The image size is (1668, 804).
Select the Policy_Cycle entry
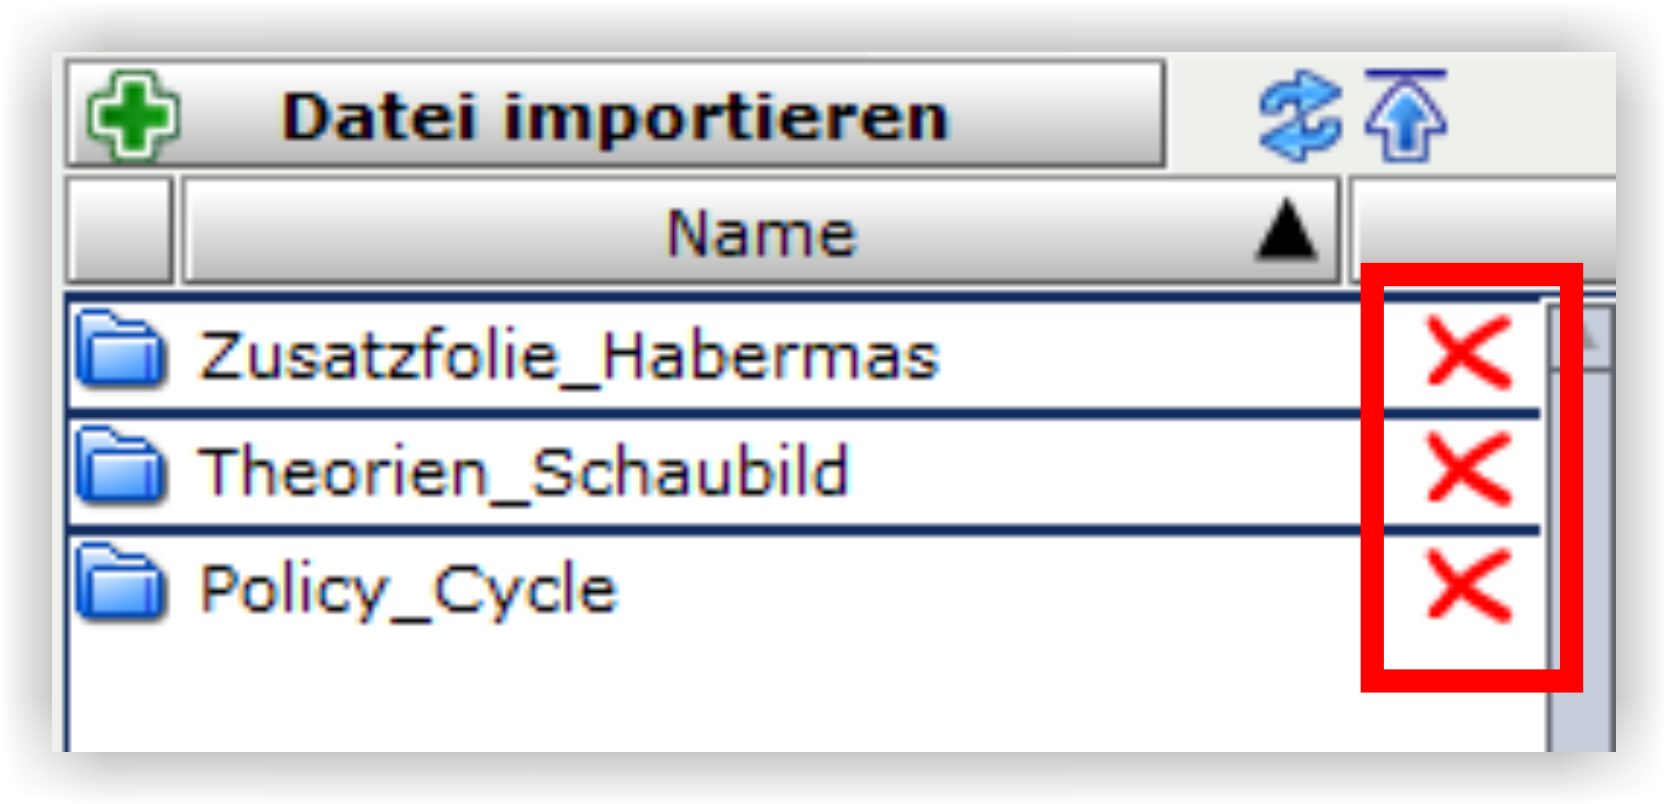pos(408,589)
